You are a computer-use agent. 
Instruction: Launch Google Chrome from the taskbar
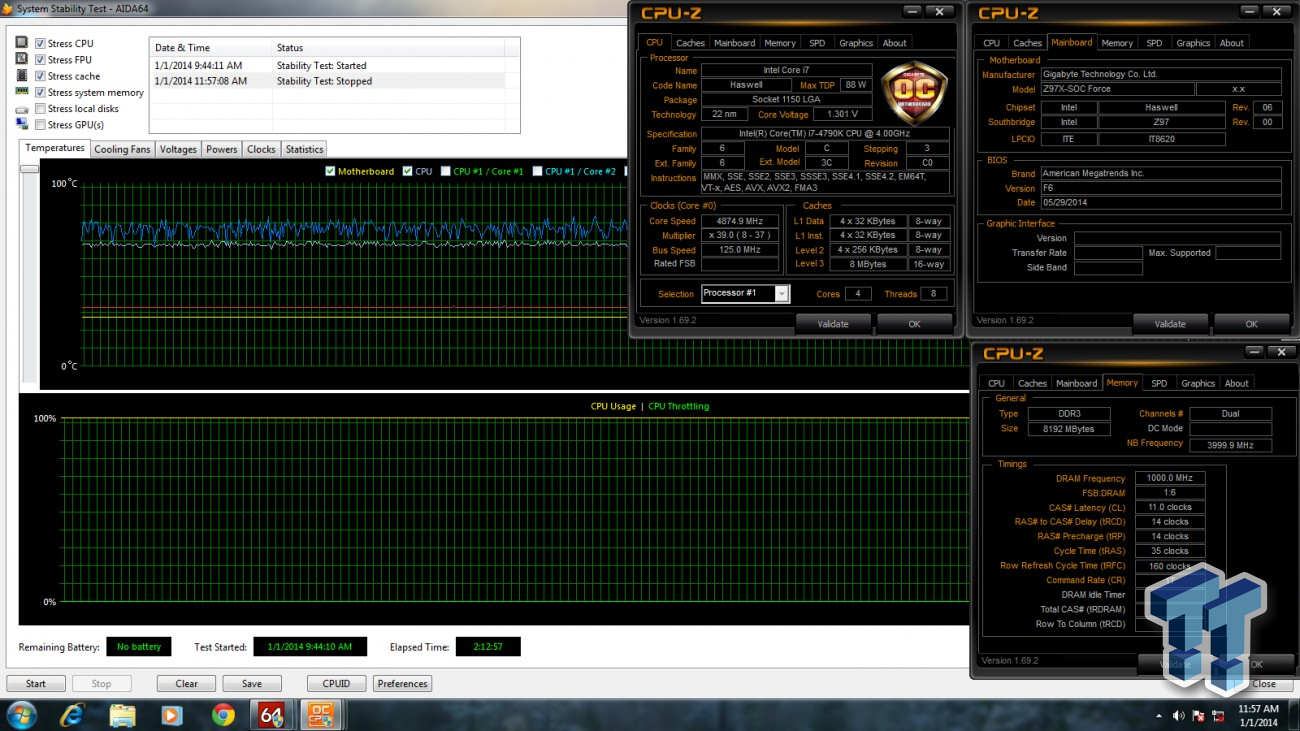coord(223,715)
